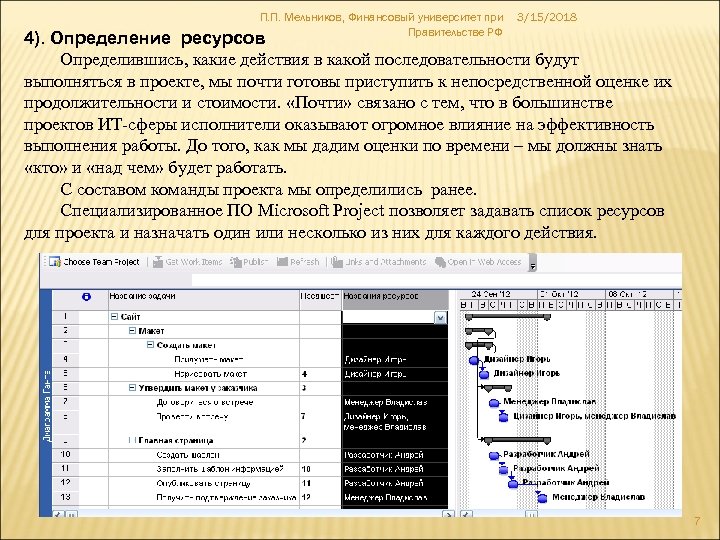Select the task 'Получить подтверждение заказчика'
This screenshot has width=720, height=540.
point(226,497)
